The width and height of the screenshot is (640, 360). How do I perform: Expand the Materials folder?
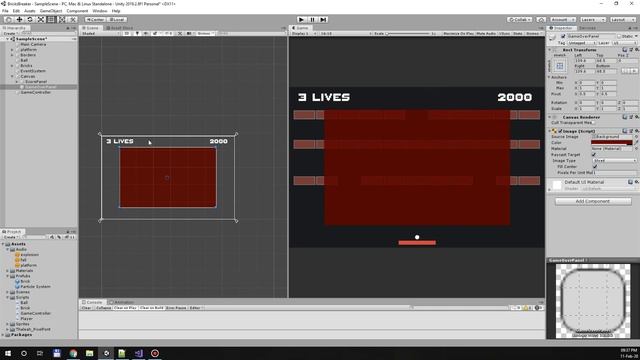pyautogui.click(x=7, y=270)
